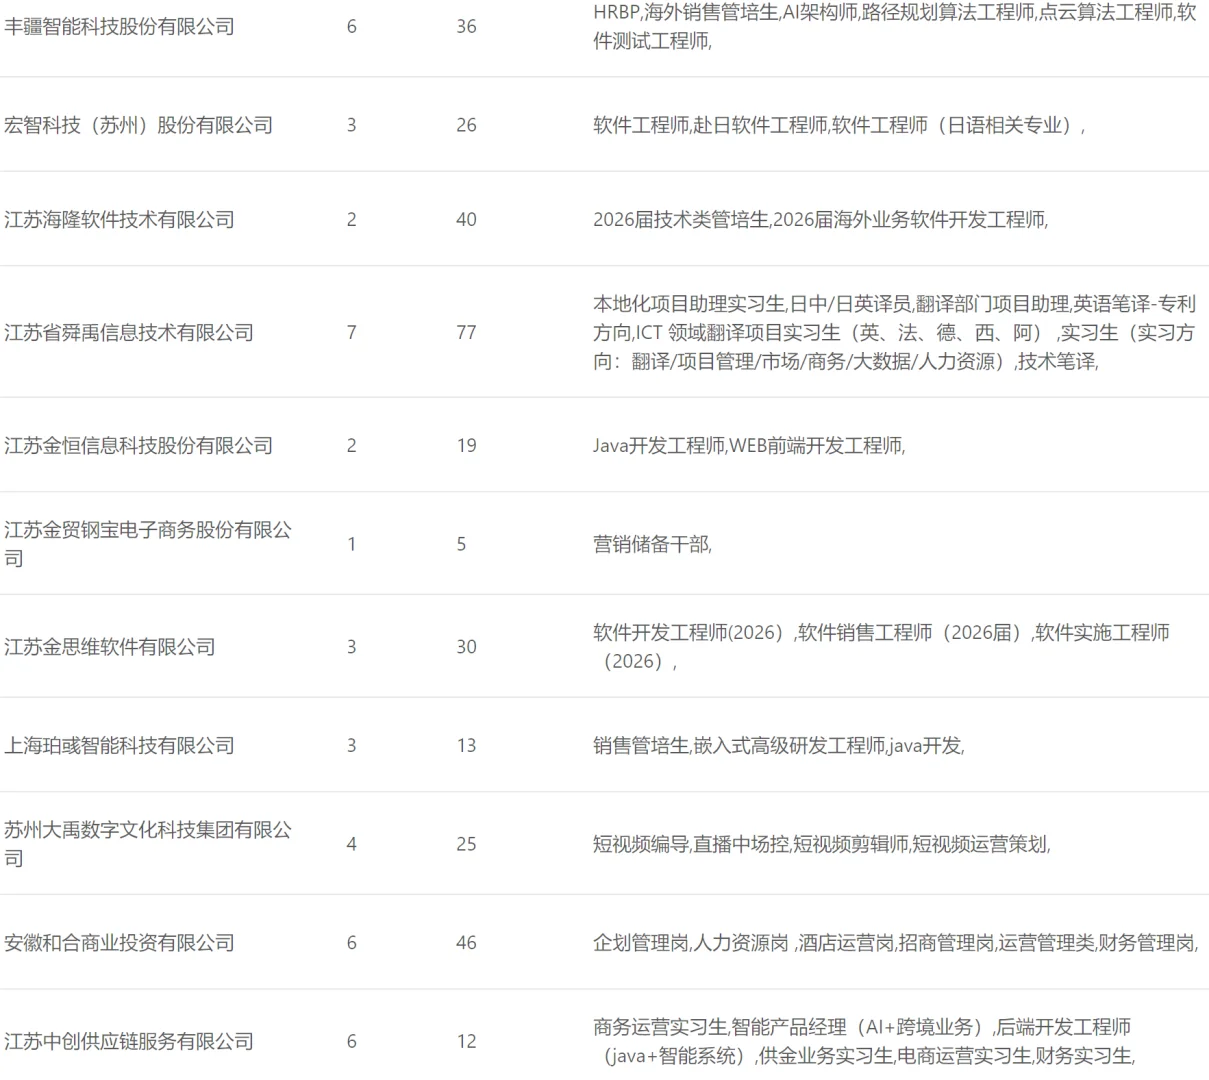
Task: Click 上海珀彧智能科技有限公司 company name
Action: pos(119,745)
